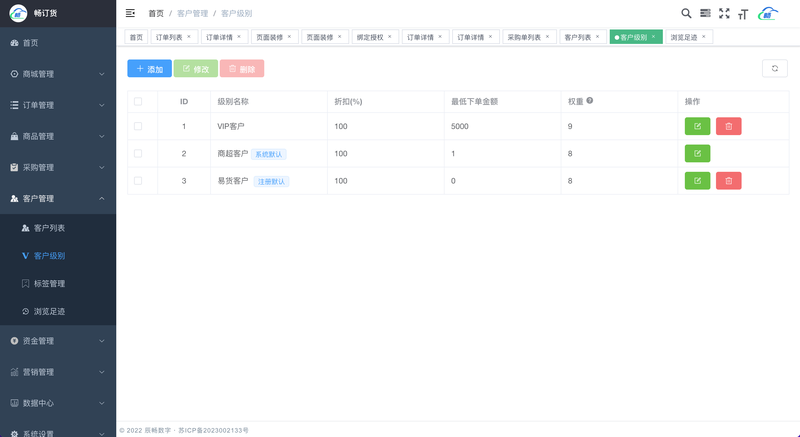Click the ID column header

[x=184, y=101]
